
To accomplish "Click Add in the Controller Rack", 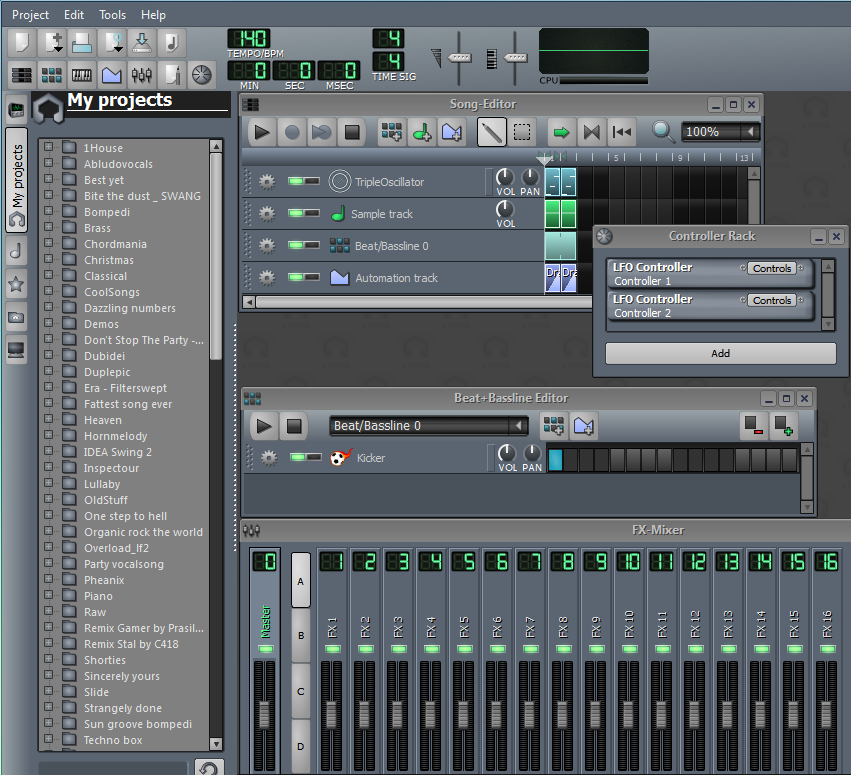I will click(720, 353).
